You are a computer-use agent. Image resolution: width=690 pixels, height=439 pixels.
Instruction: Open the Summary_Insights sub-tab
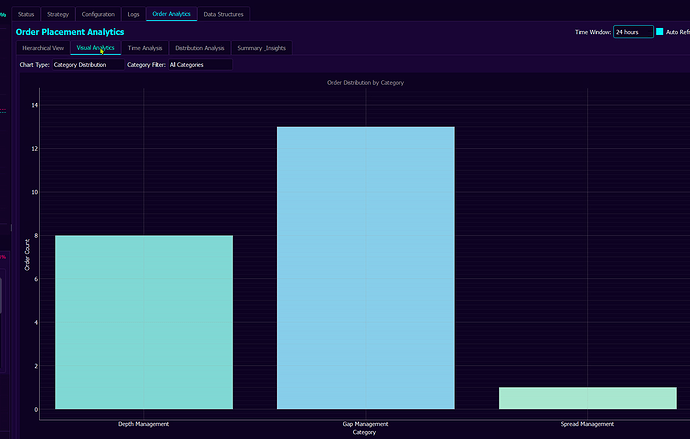259,48
